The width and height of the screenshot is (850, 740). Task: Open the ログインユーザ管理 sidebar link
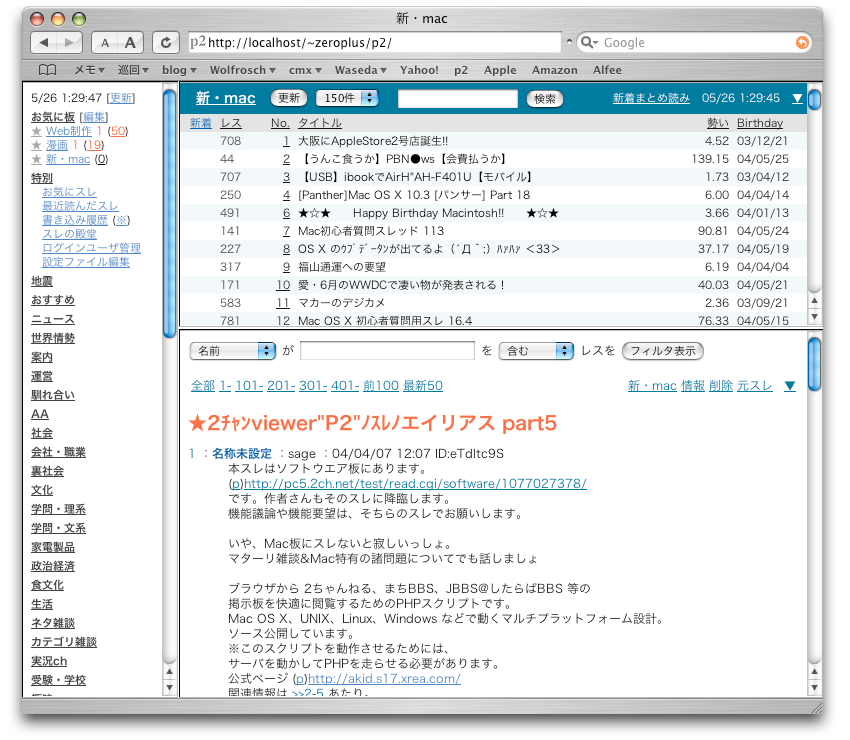click(91, 248)
